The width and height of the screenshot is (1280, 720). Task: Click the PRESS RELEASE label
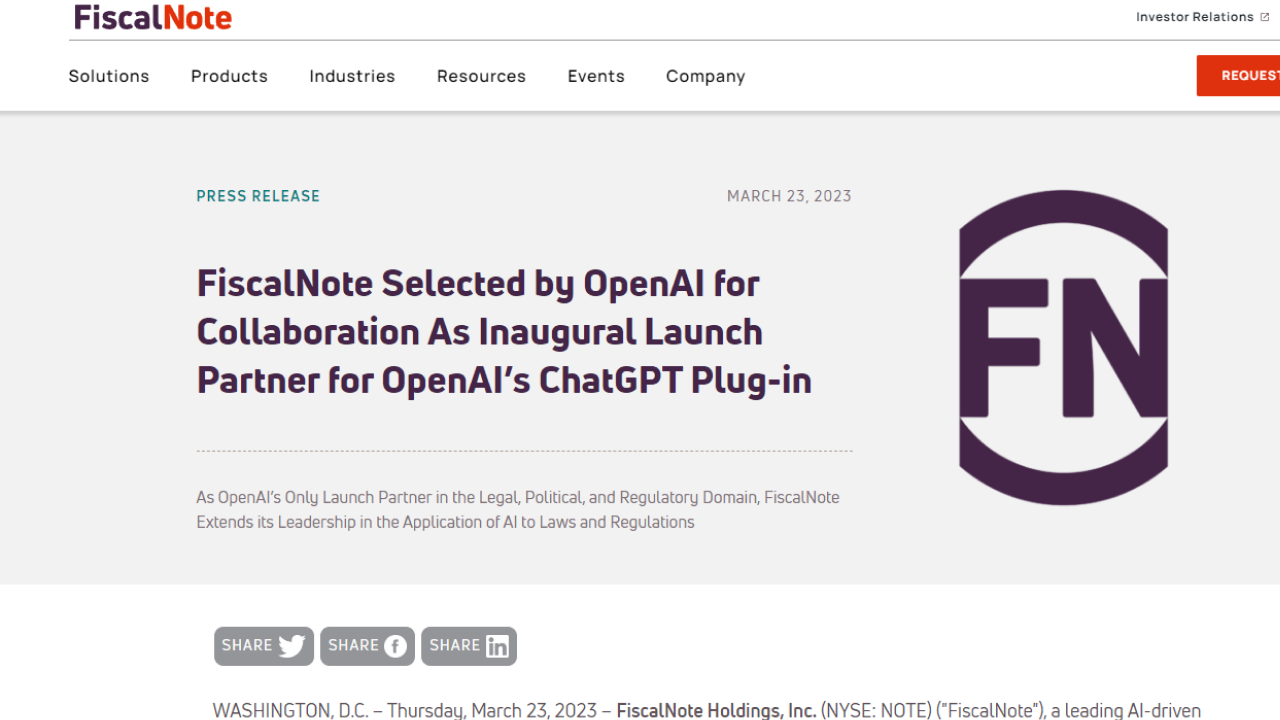(x=258, y=196)
